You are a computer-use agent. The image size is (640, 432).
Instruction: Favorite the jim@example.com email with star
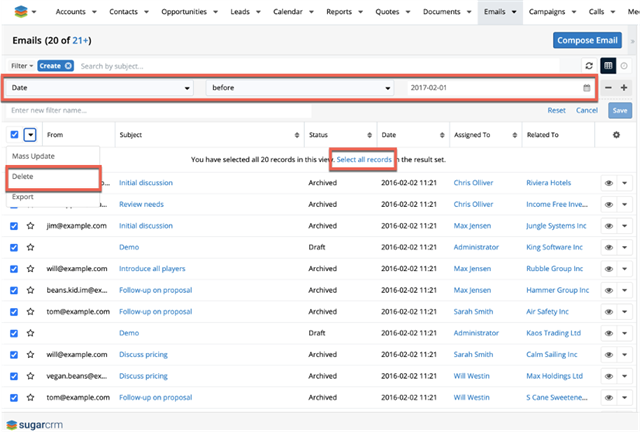[32, 226]
